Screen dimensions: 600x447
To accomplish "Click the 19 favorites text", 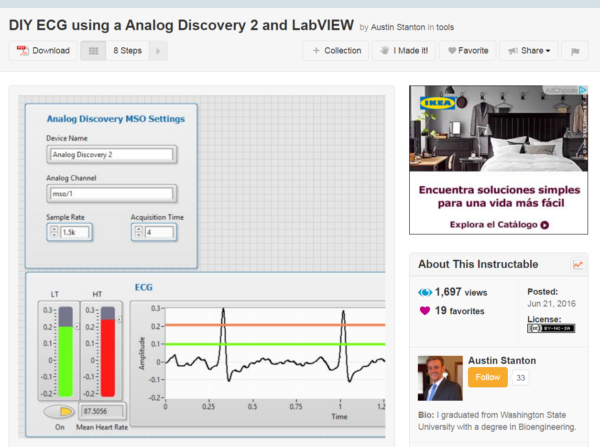I will click(x=460, y=311).
